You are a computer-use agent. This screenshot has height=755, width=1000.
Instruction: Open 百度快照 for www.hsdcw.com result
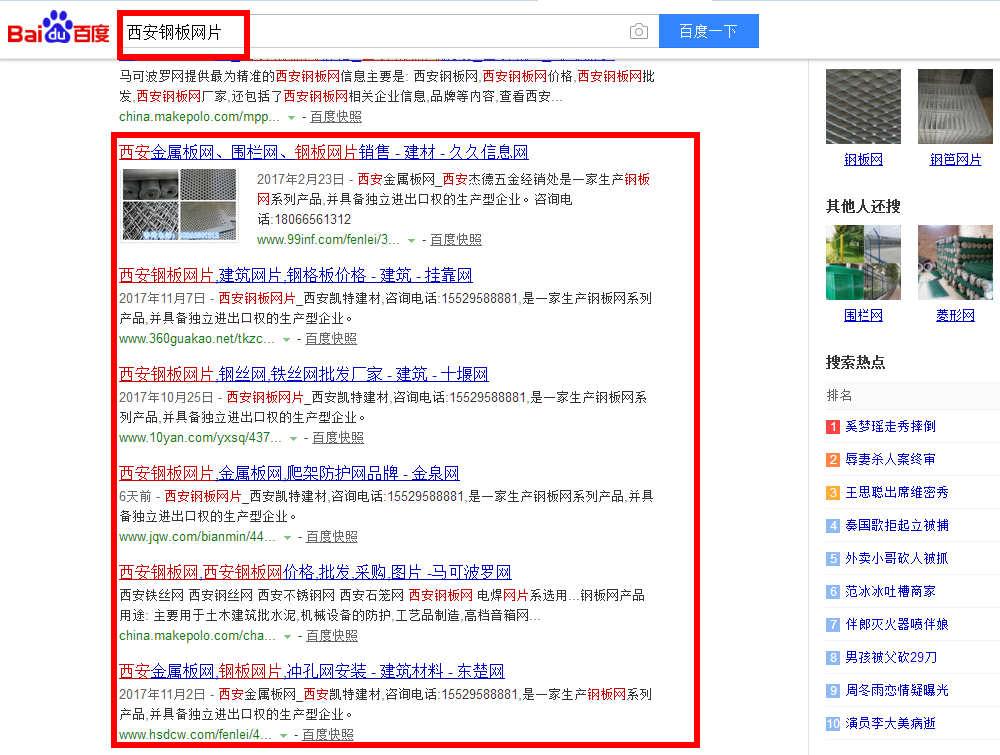(328, 735)
